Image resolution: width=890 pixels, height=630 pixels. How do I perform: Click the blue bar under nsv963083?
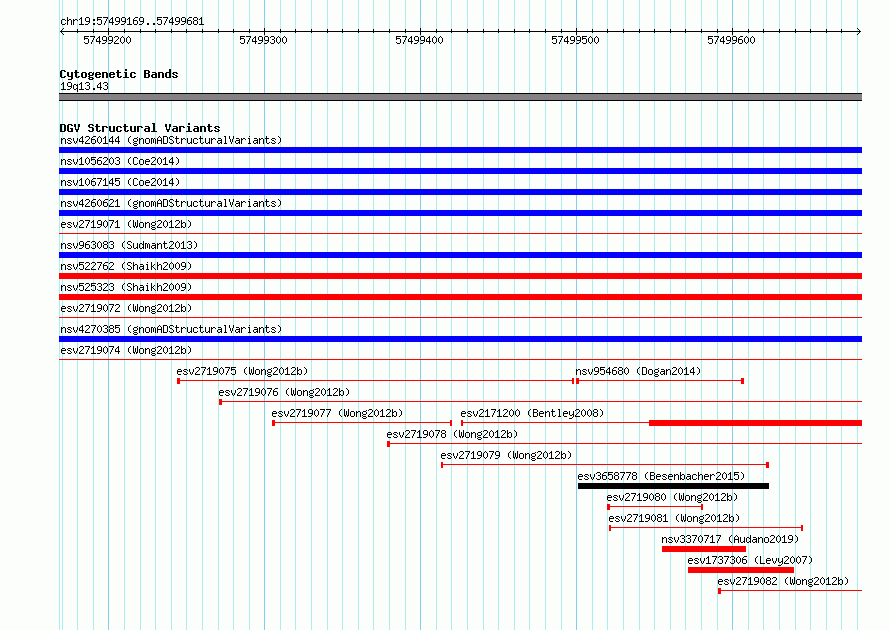coord(460,255)
